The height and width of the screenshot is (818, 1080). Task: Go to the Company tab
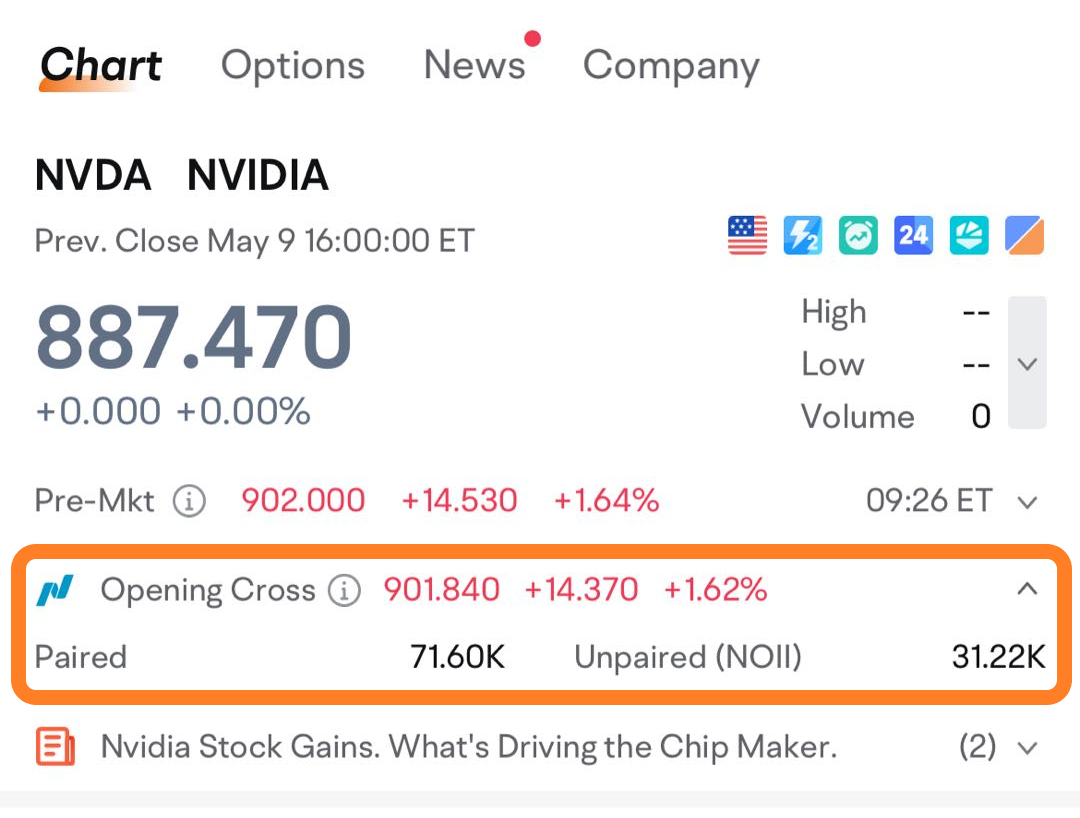(671, 66)
